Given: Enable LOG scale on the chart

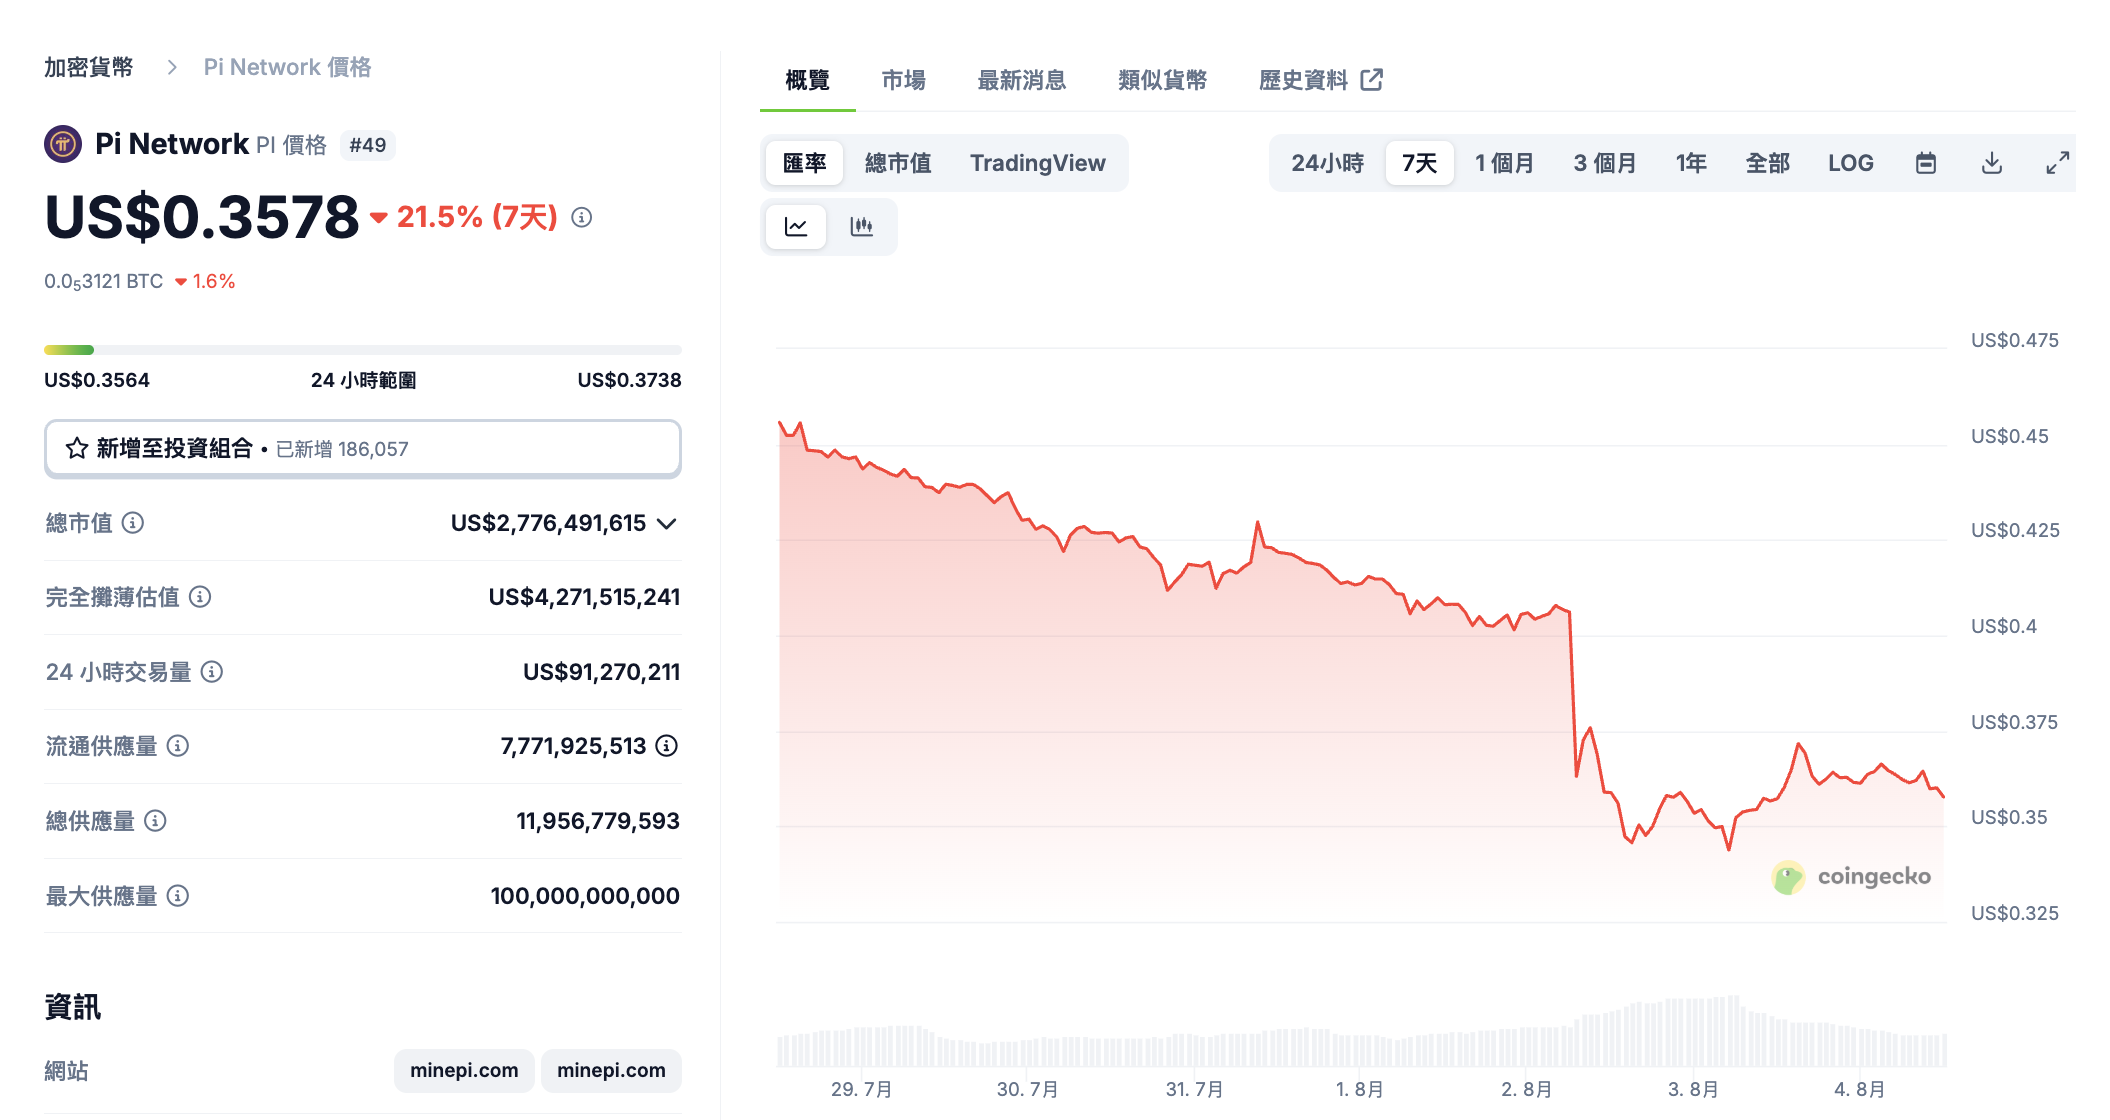Looking at the screenshot, I should 1851,162.
